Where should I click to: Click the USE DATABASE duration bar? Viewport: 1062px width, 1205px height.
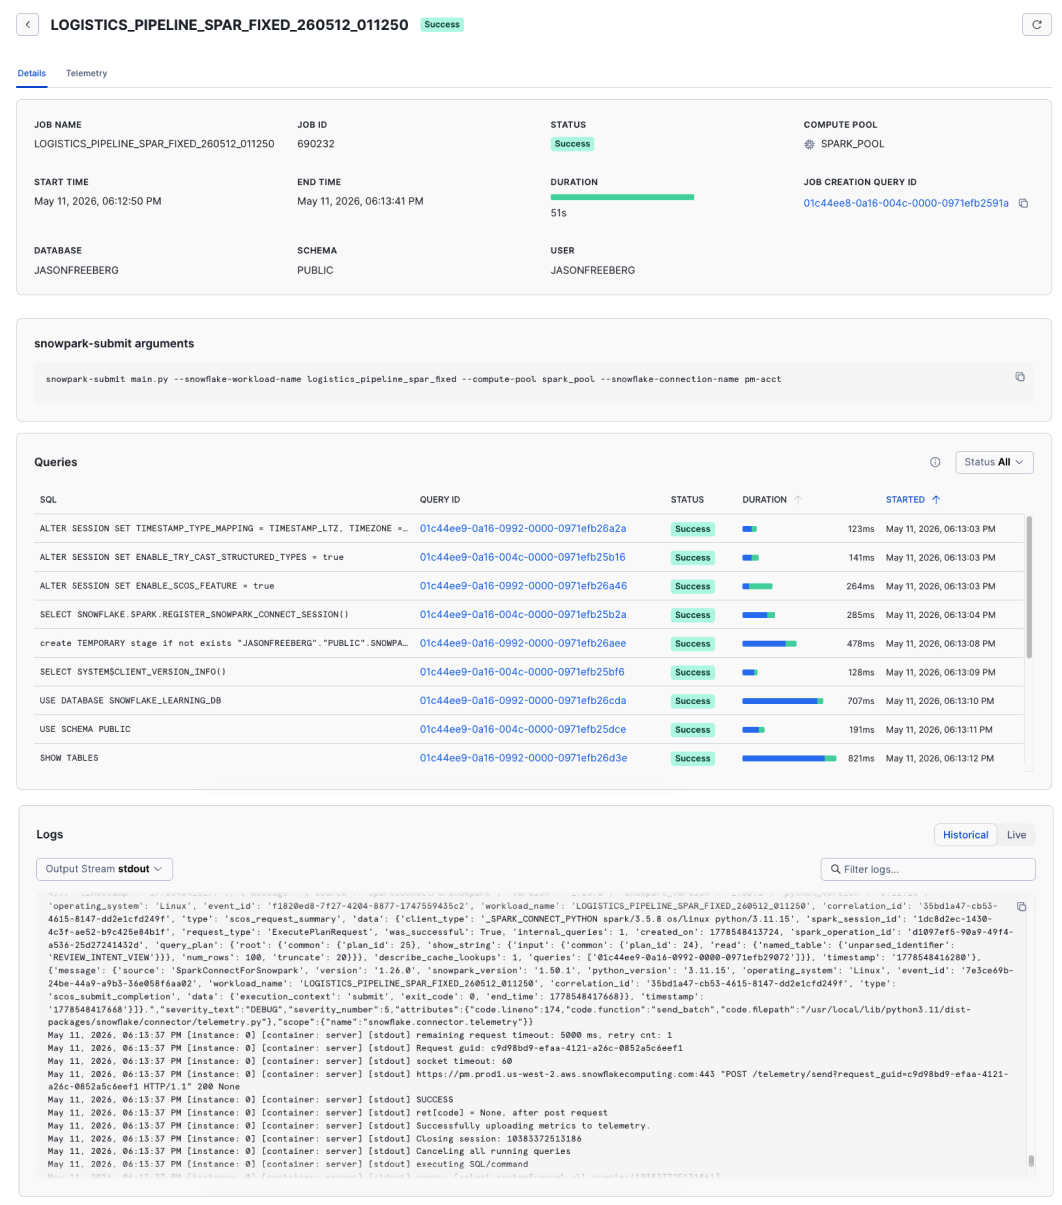coord(782,701)
